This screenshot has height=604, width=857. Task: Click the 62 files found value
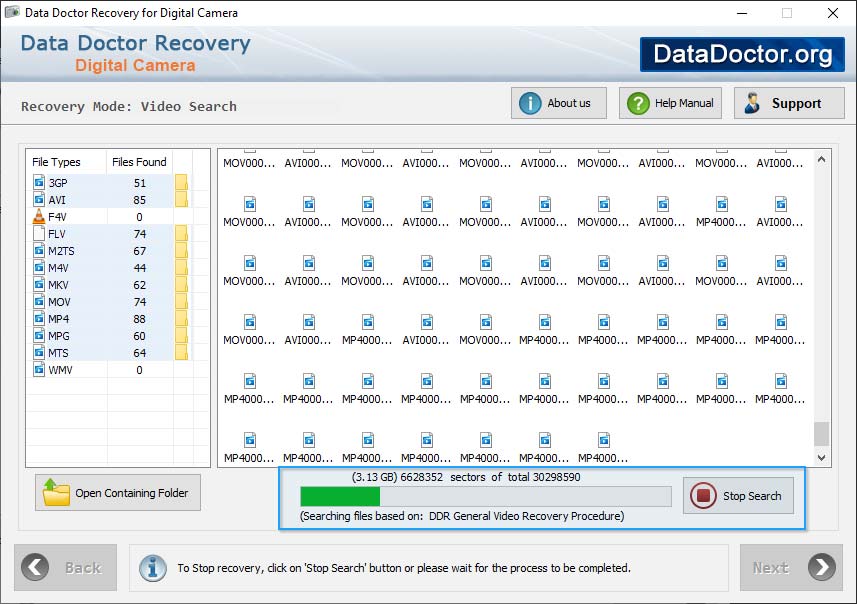(x=140, y=285)
